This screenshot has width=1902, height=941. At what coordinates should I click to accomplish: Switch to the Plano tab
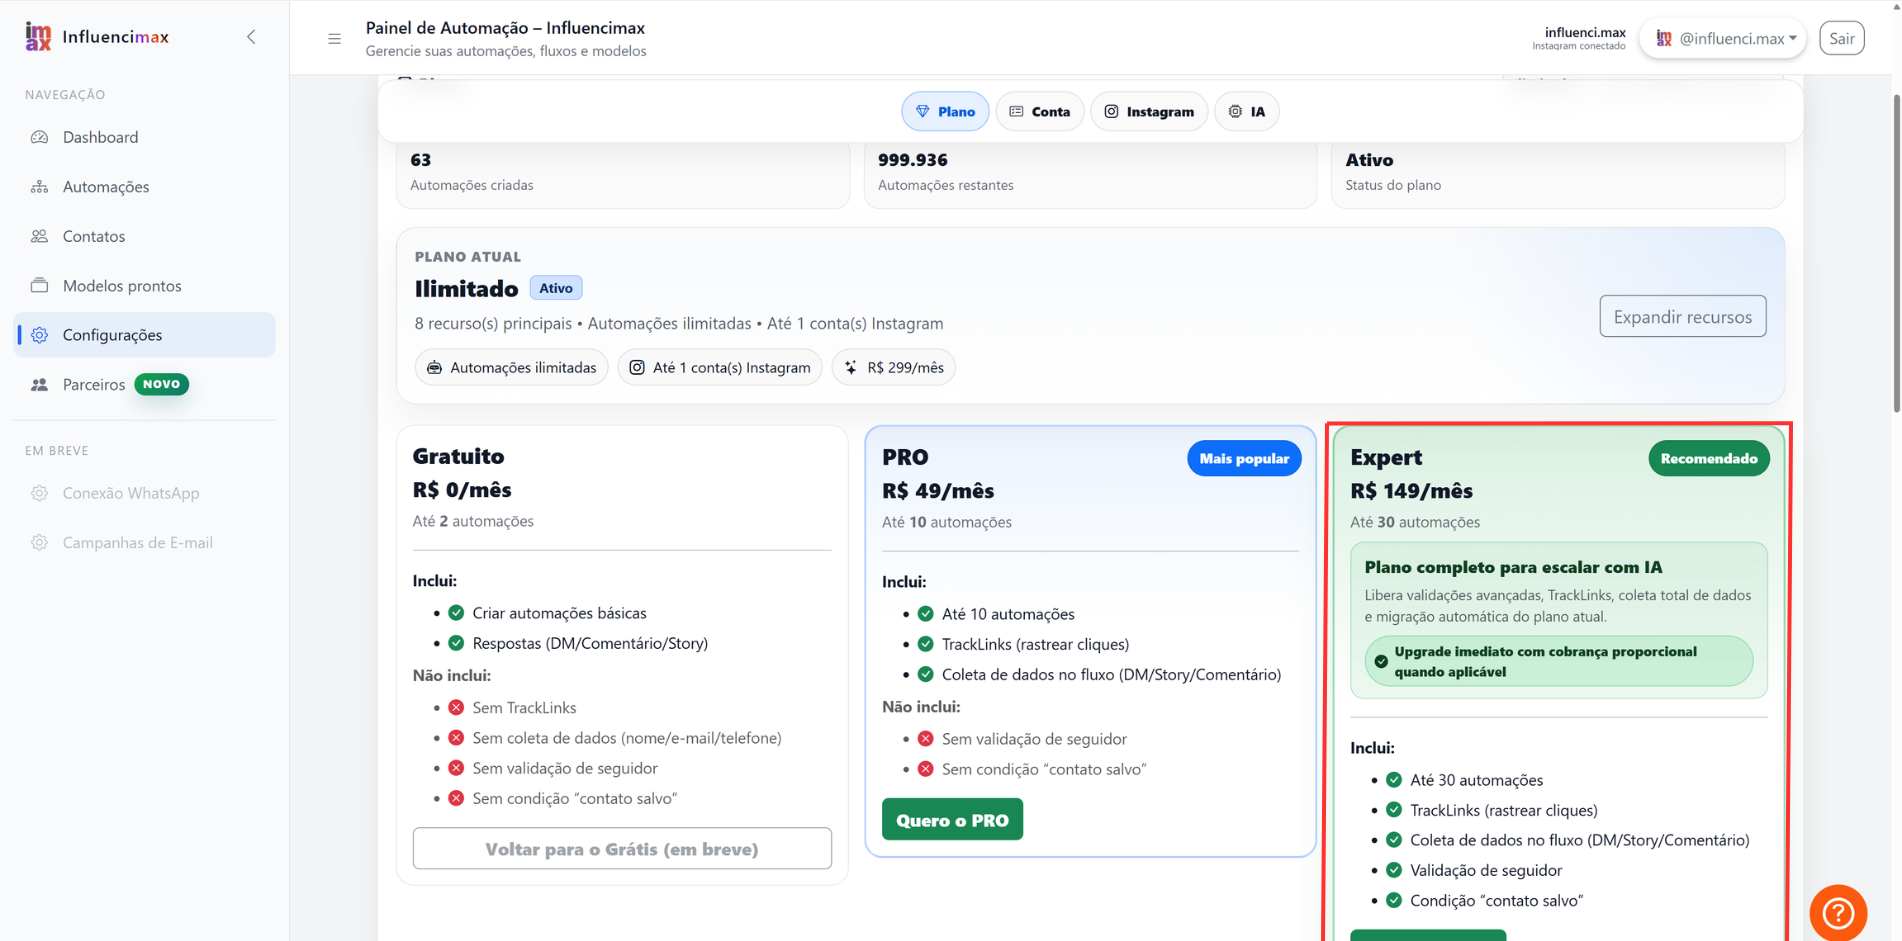tap(945, 111)
